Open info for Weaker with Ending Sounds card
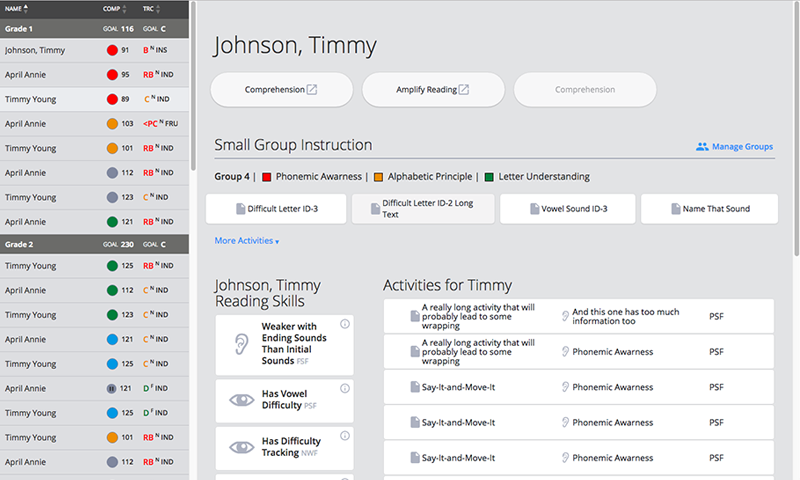Viewport: 800px width, 480px height. coord(345,324)
